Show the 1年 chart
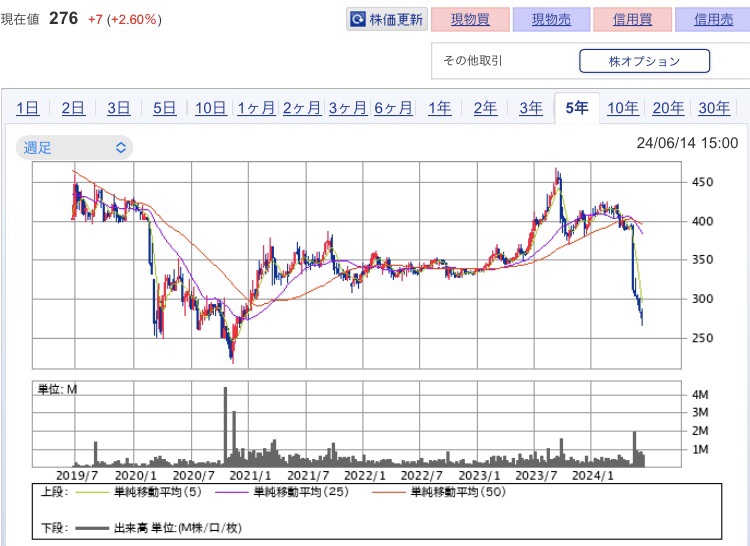Screen dimensions: 750x546 pos(440,108)
